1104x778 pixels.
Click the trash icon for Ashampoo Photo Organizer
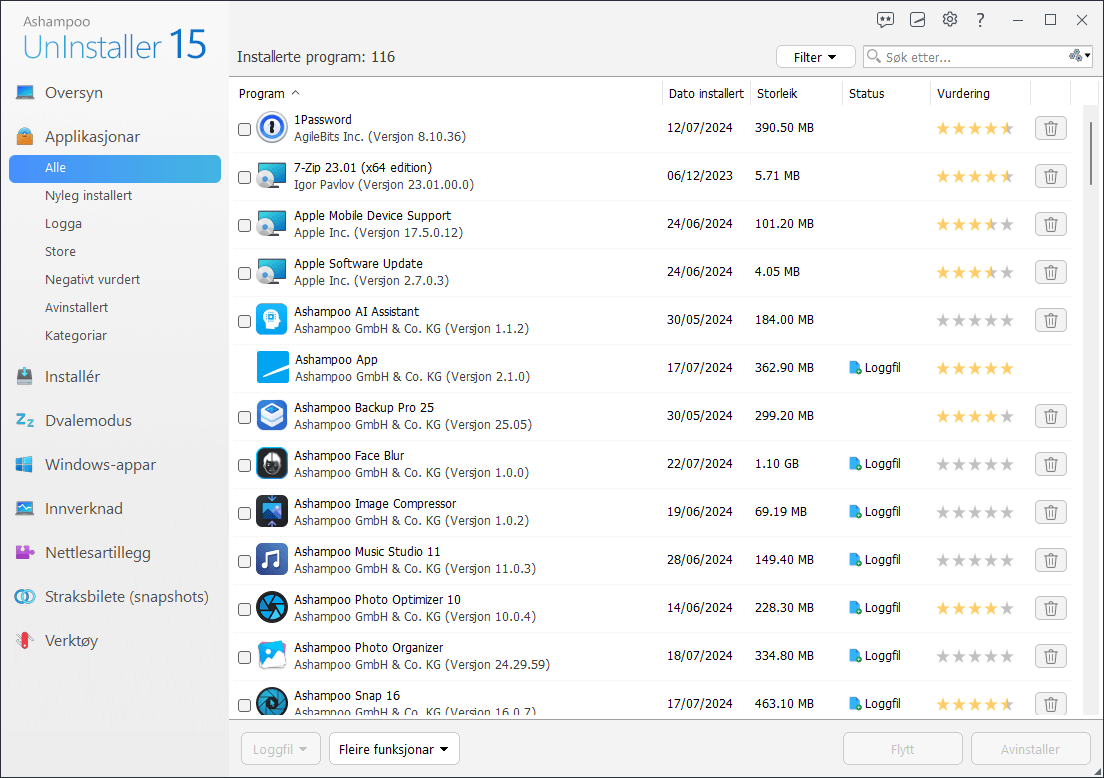click(x=1050, y=656)
